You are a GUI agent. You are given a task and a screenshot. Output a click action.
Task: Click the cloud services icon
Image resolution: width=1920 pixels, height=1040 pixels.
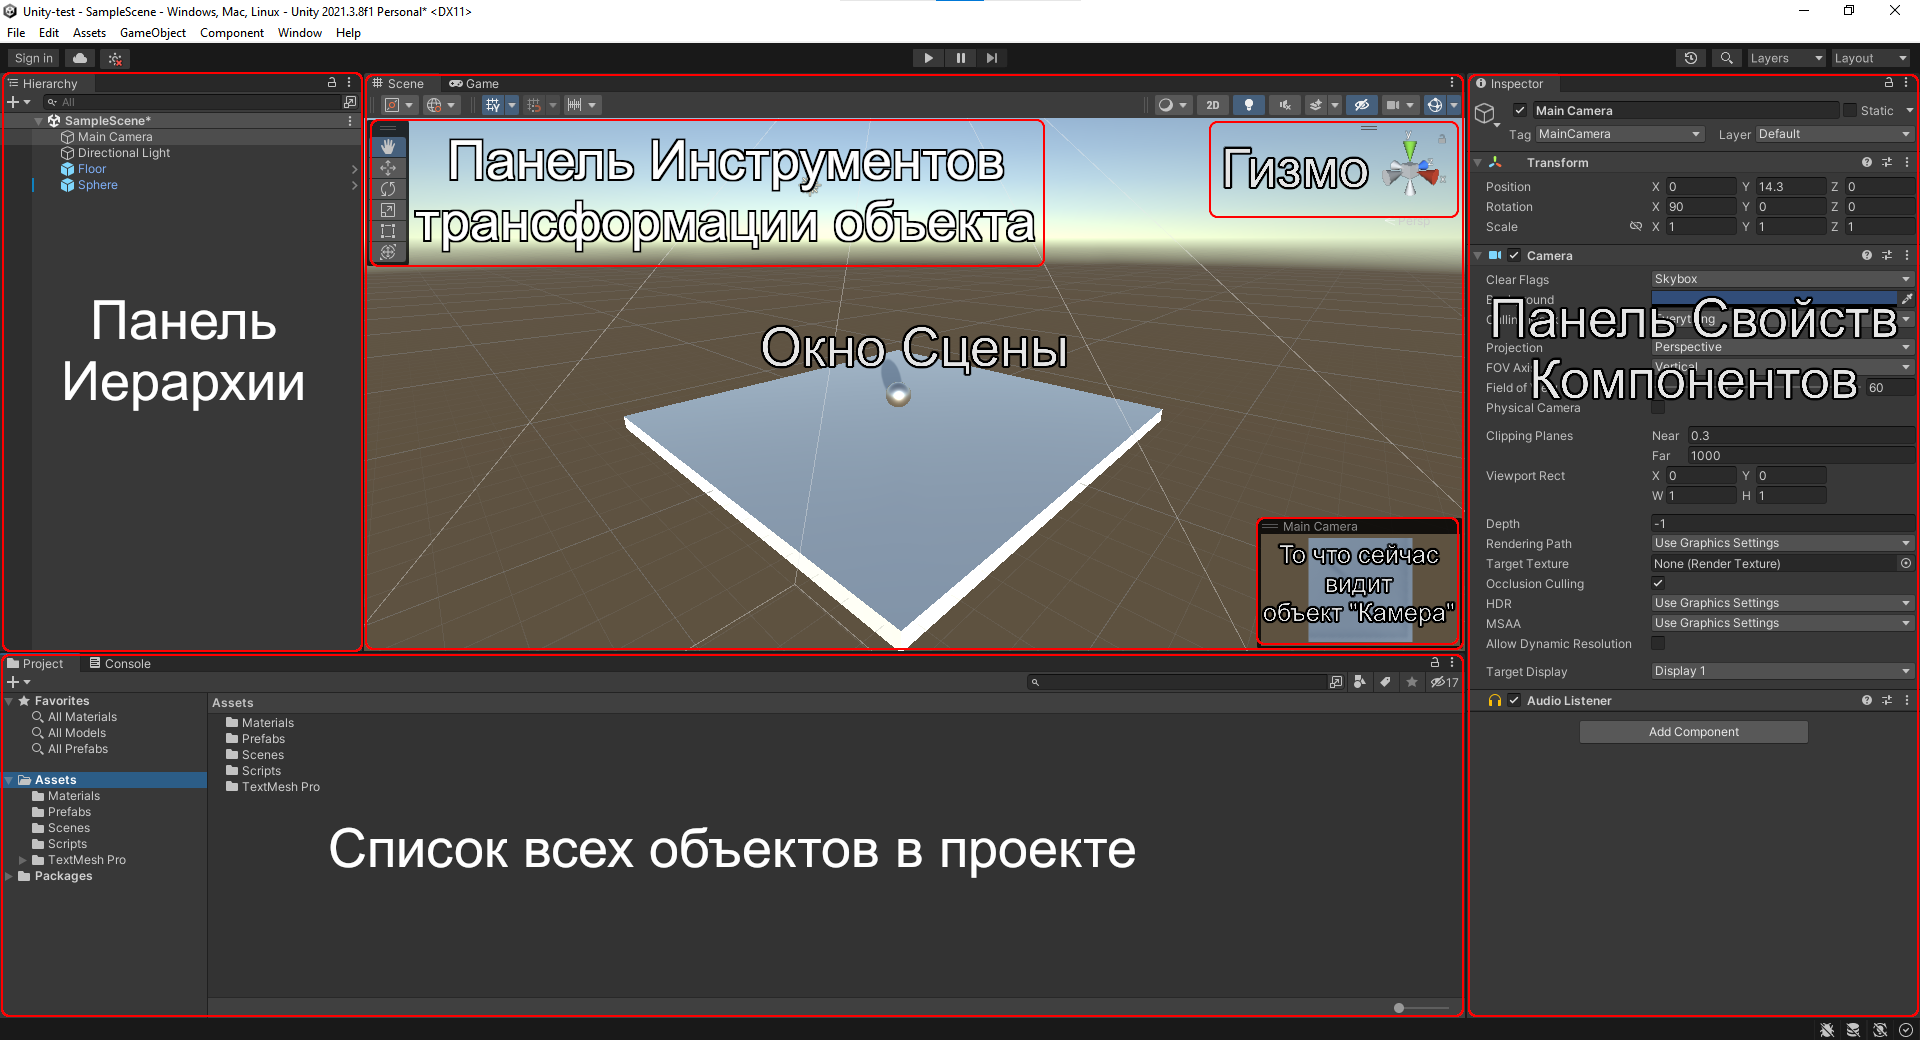(x=80, y=58)
